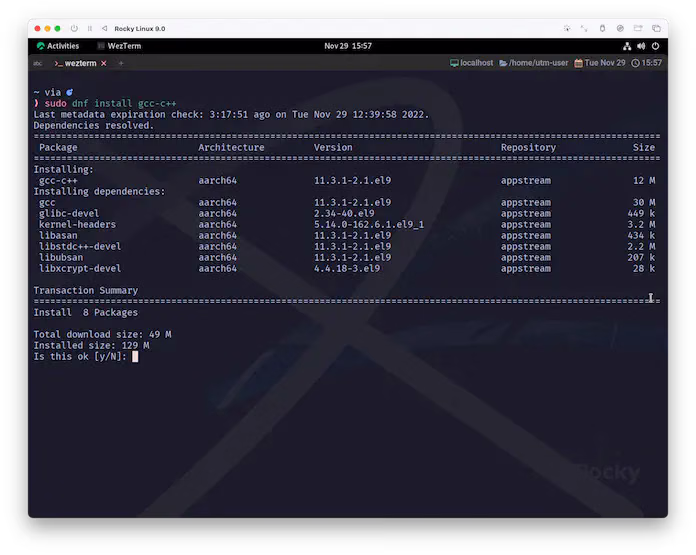Click the Tue Nov 29 date status item
696x555 pixels.
coord(600,63)
